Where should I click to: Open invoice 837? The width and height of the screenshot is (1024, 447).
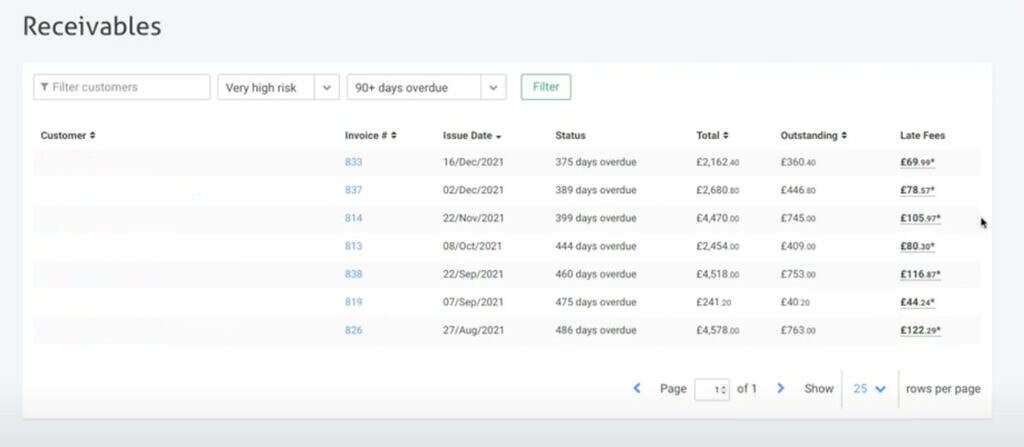coord(353,190)
